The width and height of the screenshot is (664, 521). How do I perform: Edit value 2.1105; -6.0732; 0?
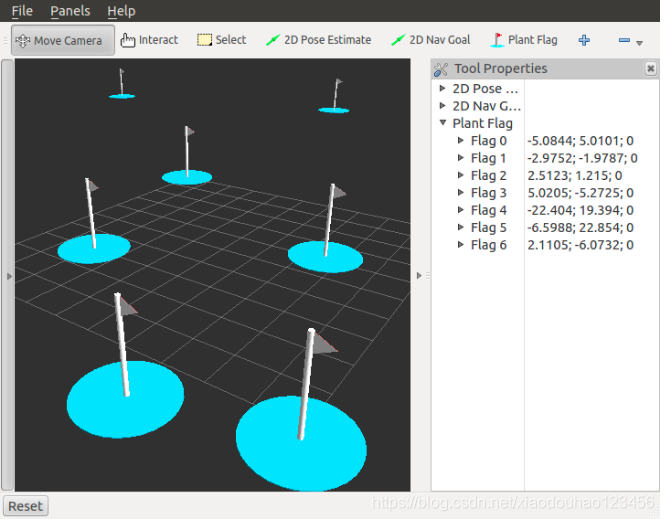tap(581, 245)
